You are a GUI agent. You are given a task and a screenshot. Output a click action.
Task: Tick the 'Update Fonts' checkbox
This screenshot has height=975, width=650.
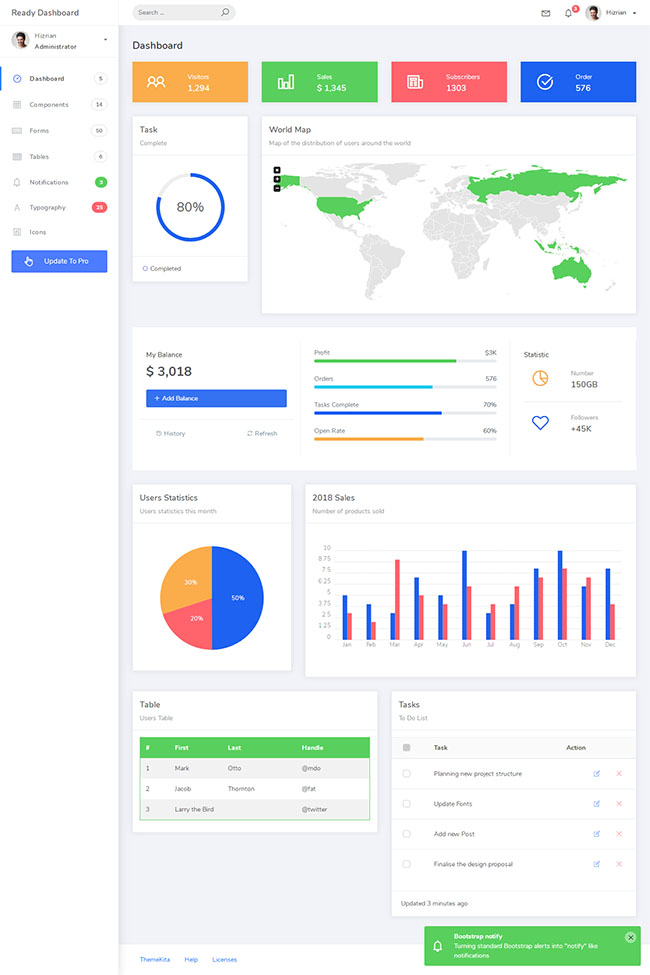406,803
